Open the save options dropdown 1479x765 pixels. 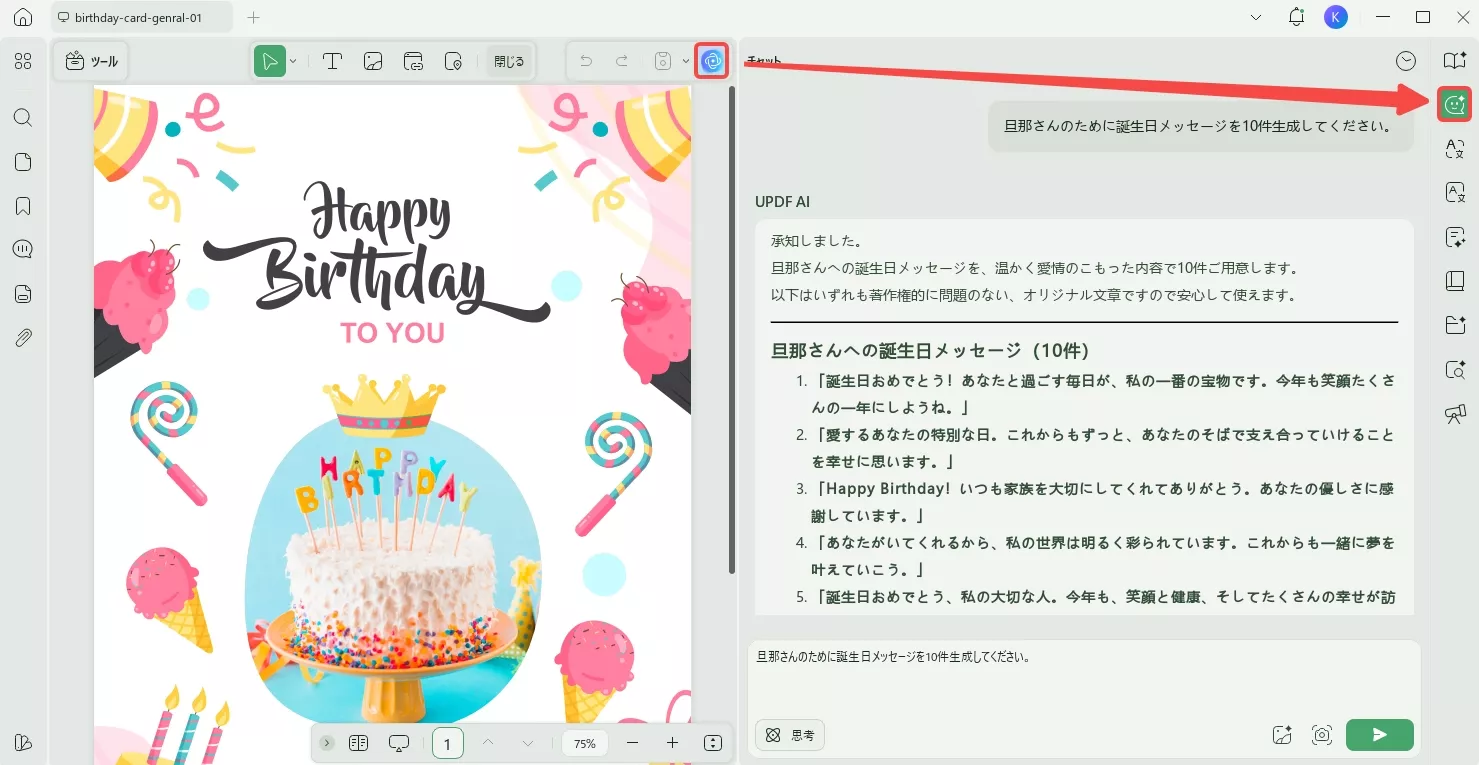point(685,61)
